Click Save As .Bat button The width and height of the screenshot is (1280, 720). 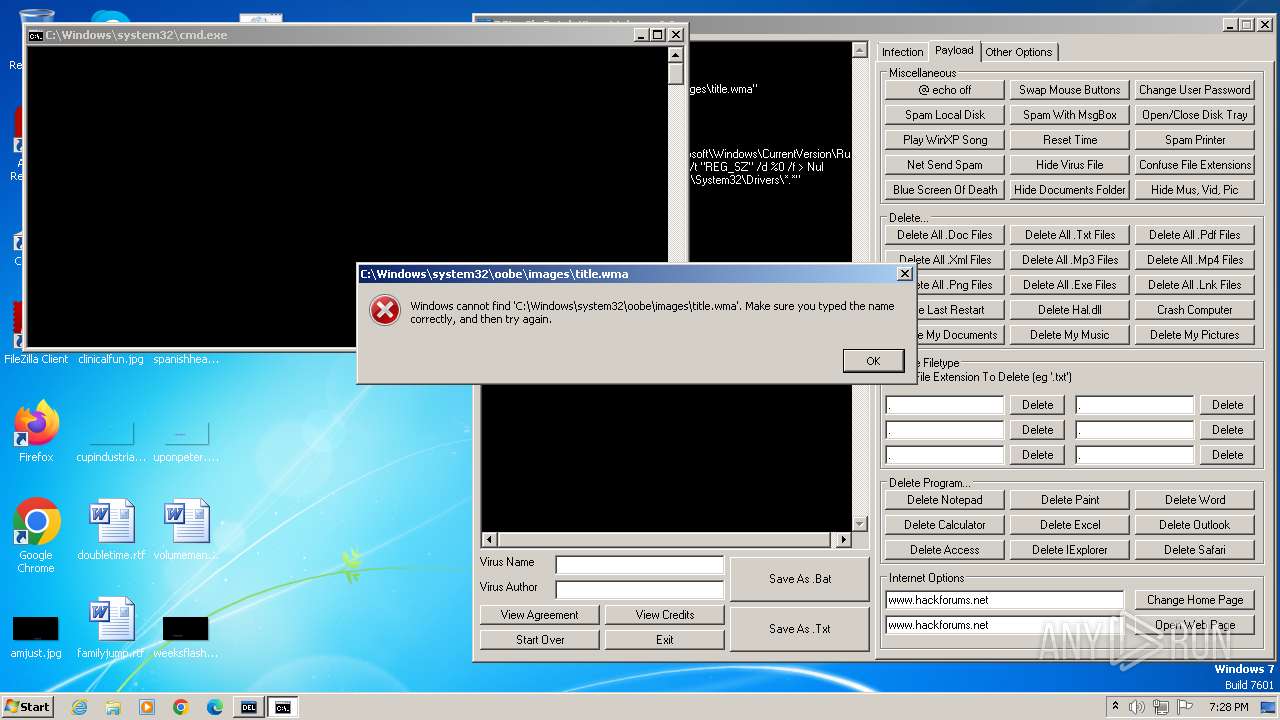tap(800, 579)
